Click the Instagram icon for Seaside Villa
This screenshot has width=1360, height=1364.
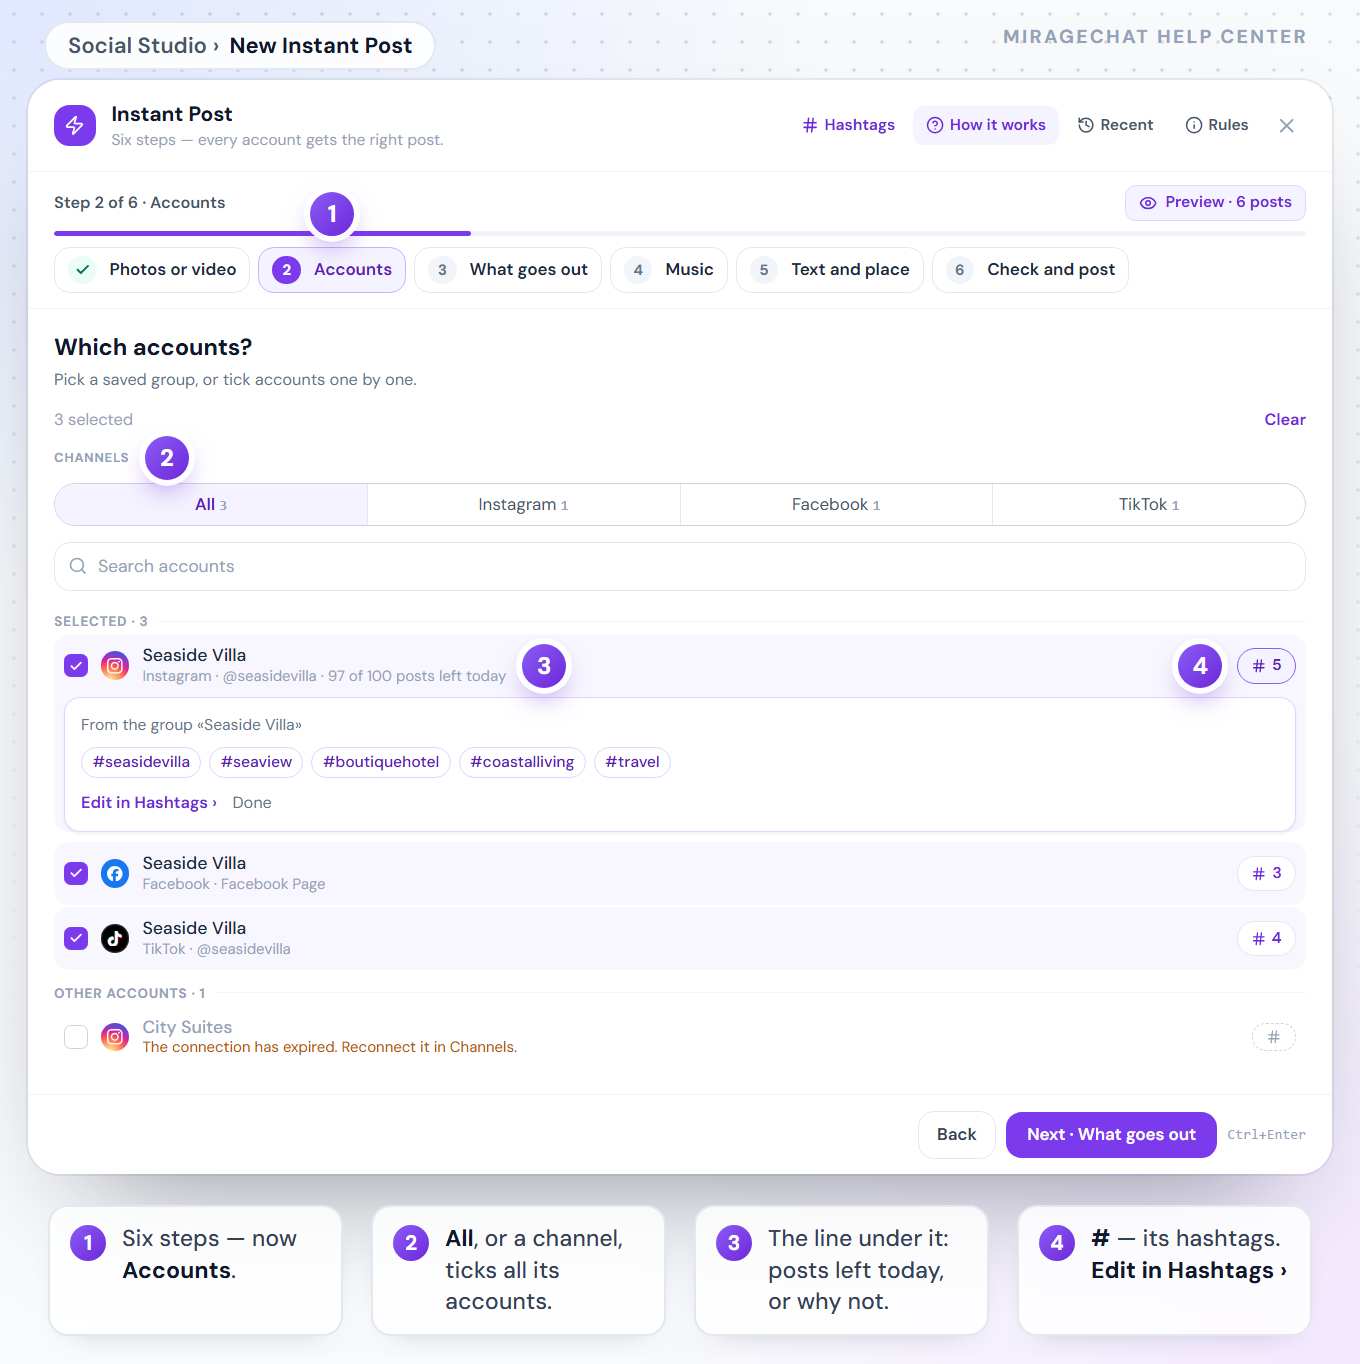pos(115,665)
